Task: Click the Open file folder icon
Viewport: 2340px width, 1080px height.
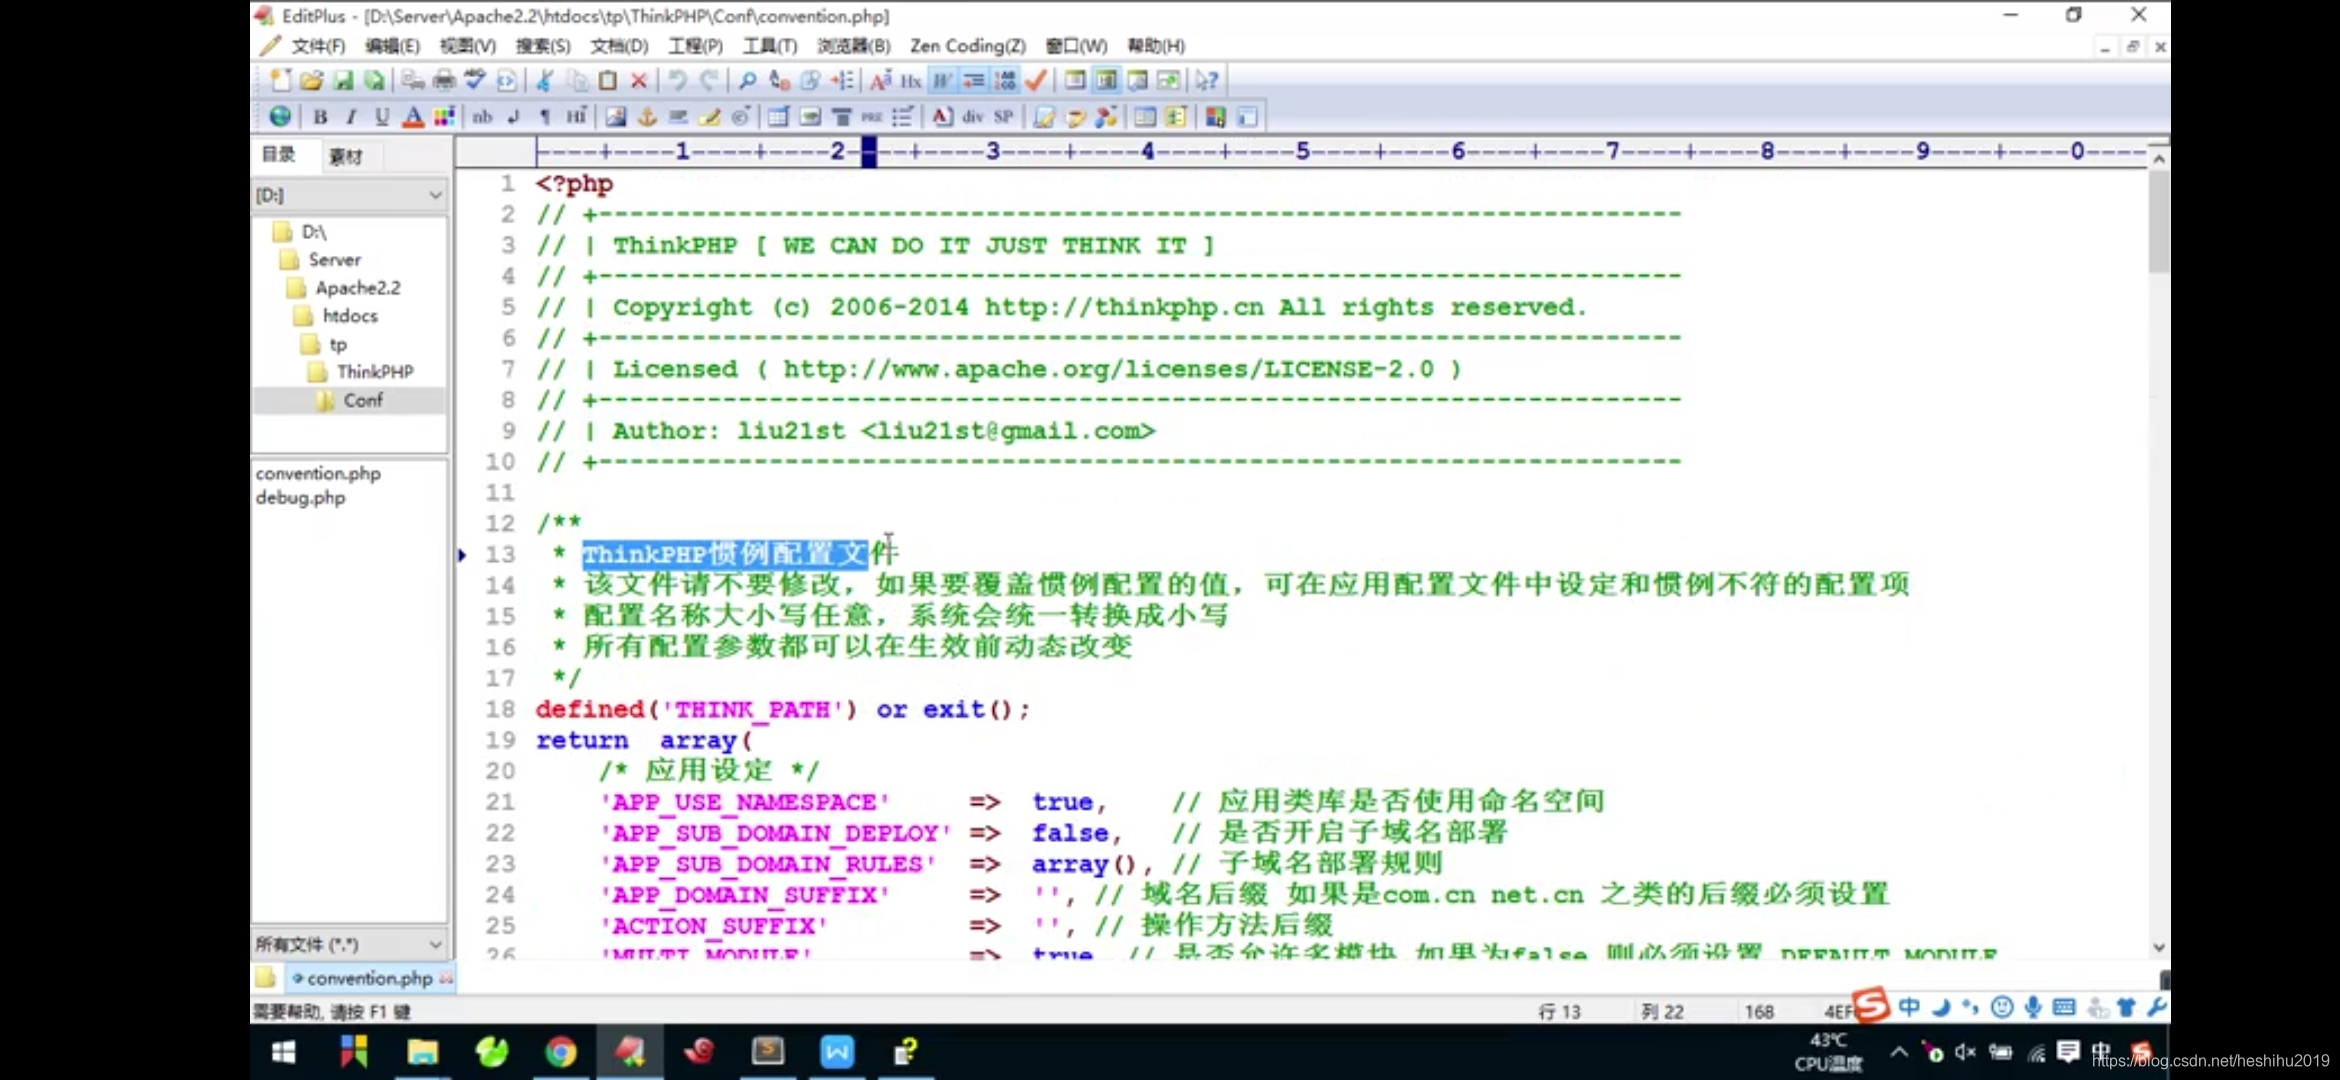Action: pyautogui.click(x=311, y=80)
